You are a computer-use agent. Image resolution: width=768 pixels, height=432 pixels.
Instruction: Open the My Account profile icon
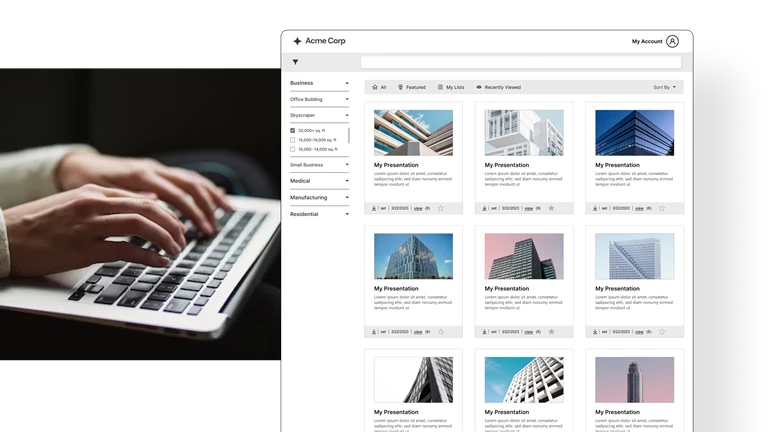tap(672, 41)
